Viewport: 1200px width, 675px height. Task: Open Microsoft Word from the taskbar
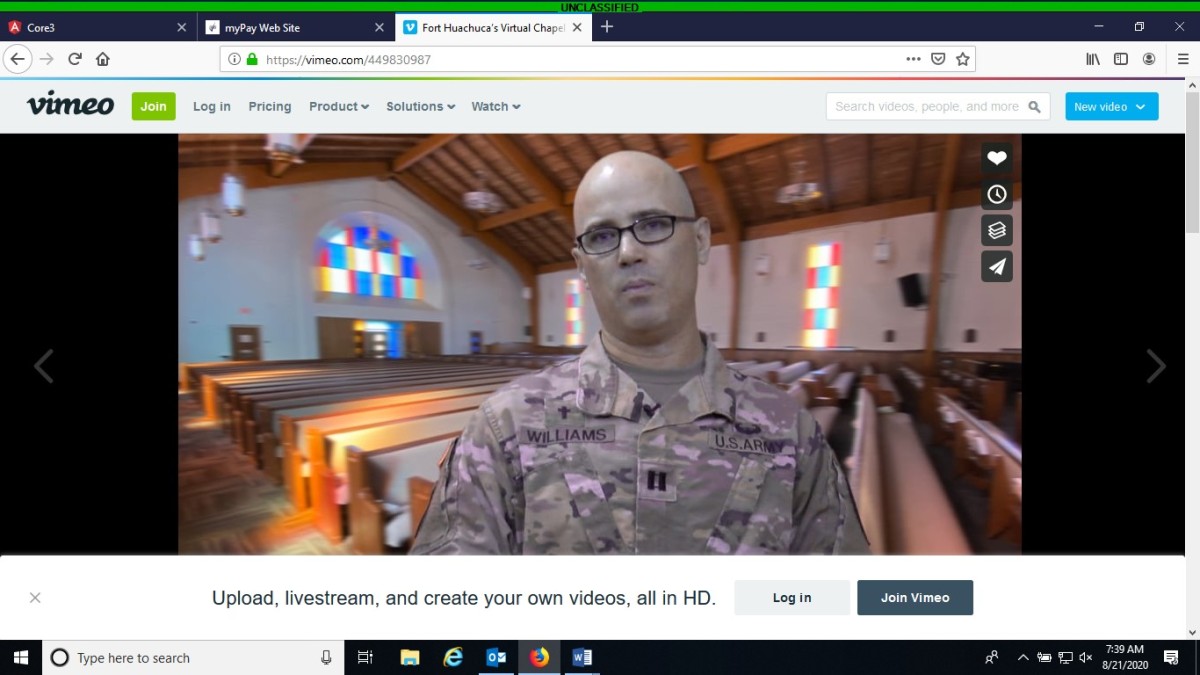click(582, 657)
